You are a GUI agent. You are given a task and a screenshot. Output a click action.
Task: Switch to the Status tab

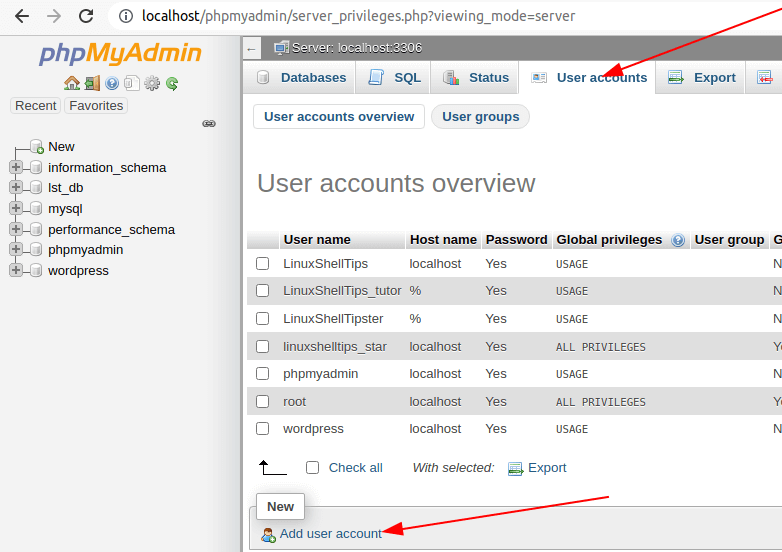(474, 77)
